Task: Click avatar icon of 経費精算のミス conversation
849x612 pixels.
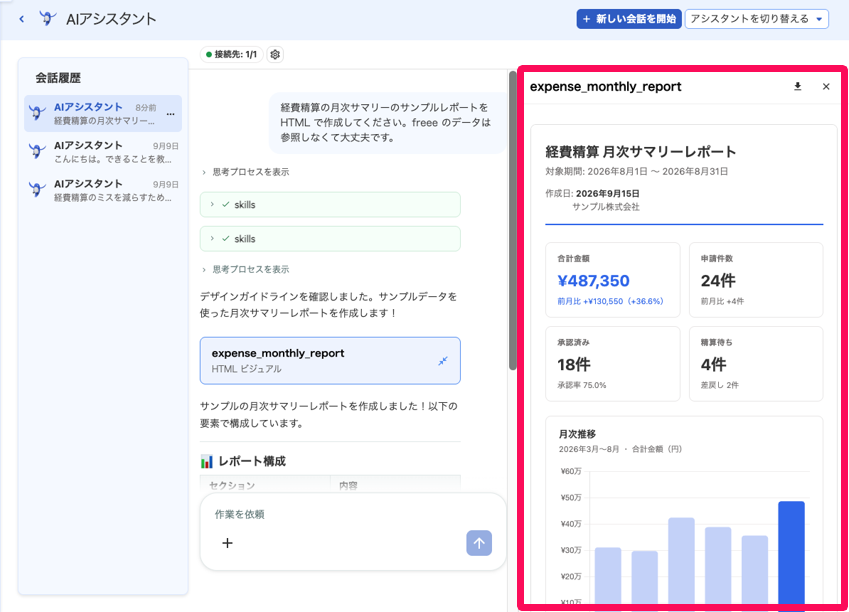Action: pyautogui.click(x=37, y=190)
